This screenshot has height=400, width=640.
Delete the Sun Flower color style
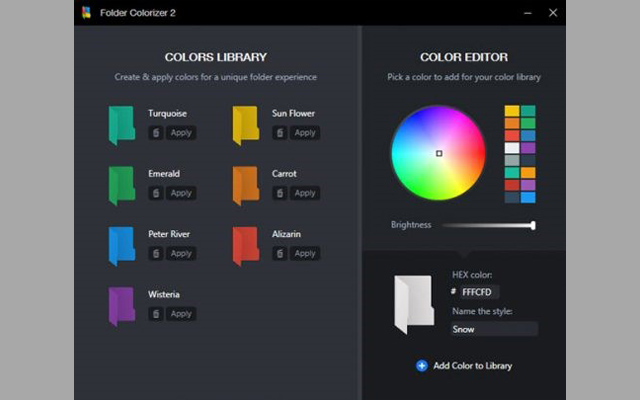[x=280, y=133]
